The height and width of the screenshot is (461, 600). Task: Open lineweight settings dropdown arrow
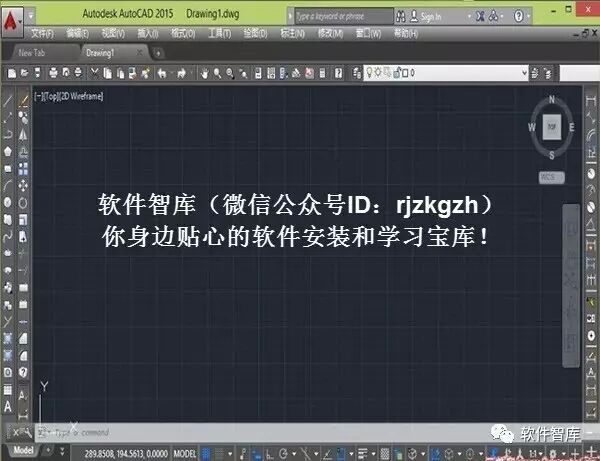[373, 454]
